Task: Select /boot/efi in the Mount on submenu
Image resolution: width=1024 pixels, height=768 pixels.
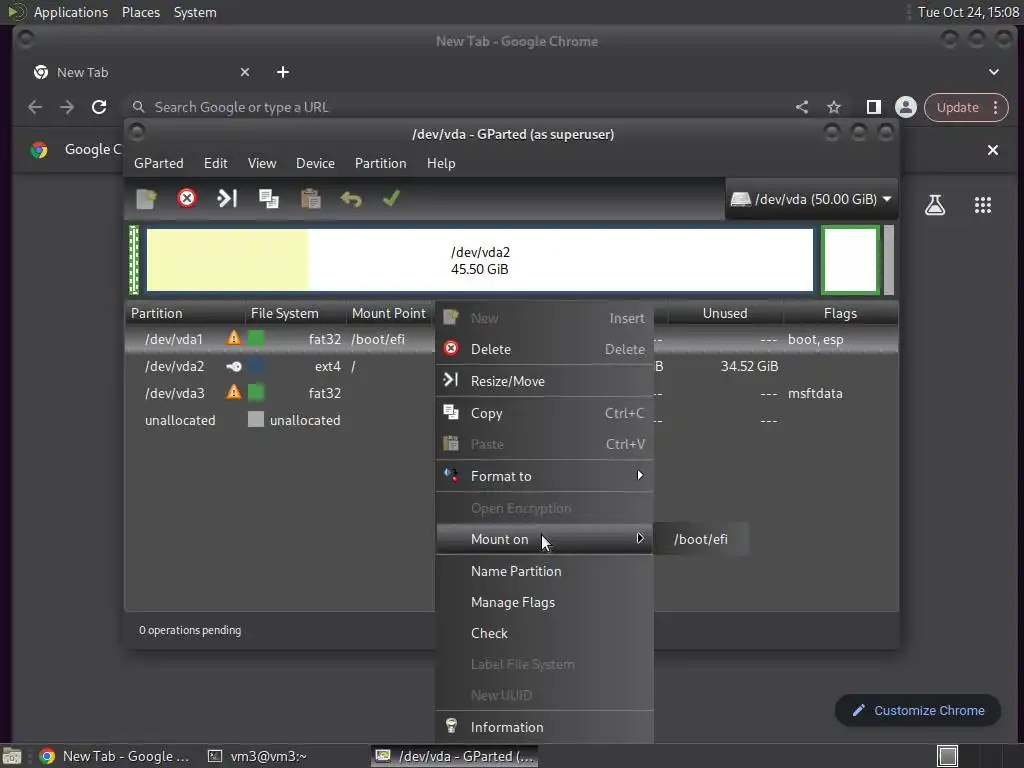Action: (x=701, y=539)
